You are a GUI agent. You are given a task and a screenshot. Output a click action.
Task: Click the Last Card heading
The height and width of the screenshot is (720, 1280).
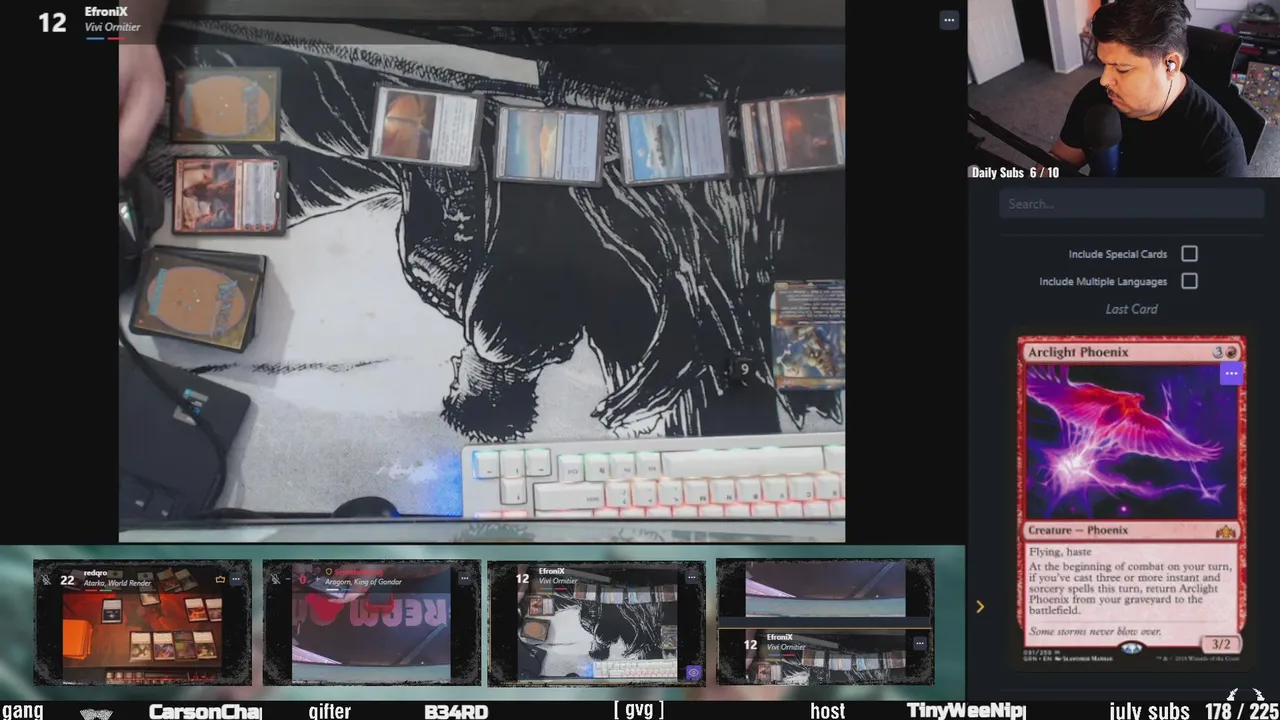point(1131,309)
